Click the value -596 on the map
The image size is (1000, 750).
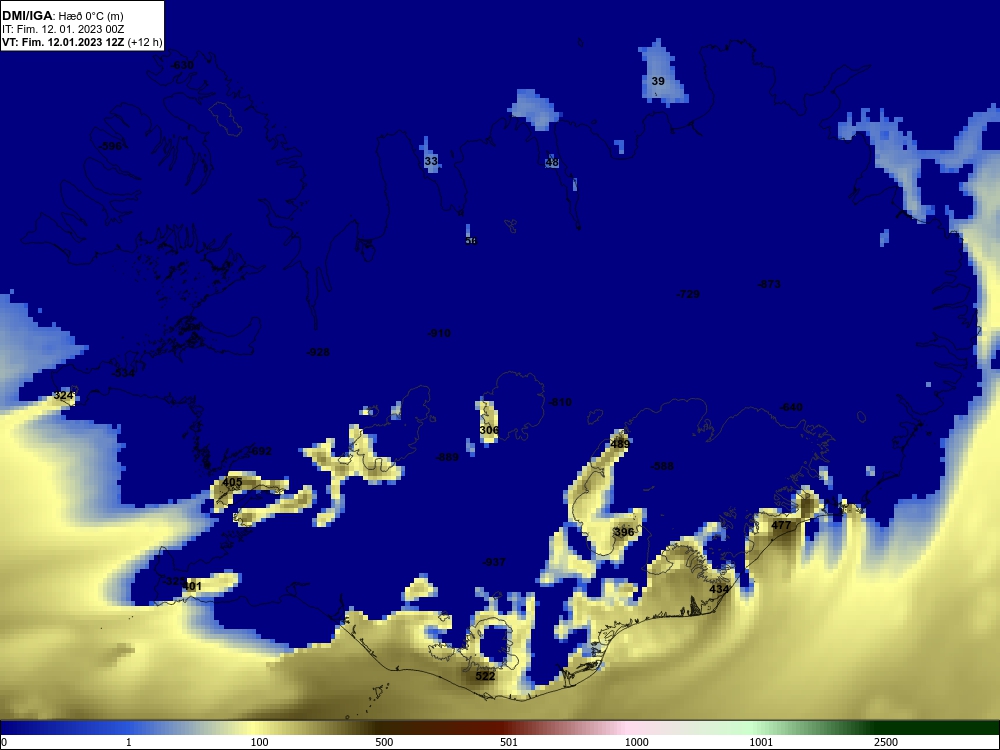110,146
